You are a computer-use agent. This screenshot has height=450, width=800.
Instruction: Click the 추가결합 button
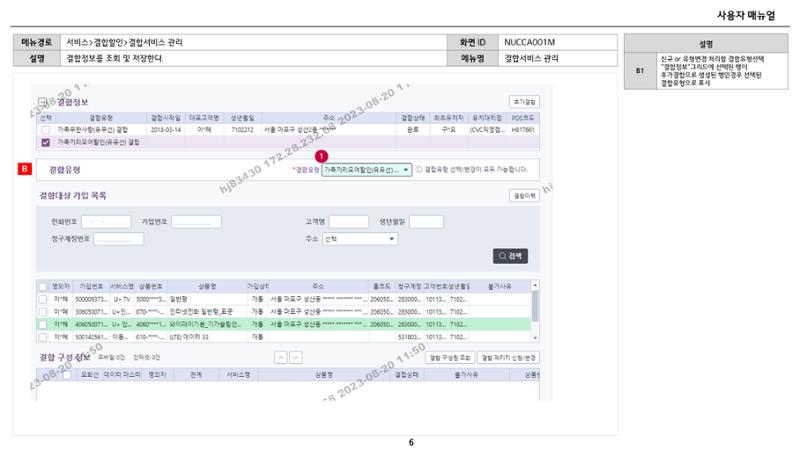point(524,102)
